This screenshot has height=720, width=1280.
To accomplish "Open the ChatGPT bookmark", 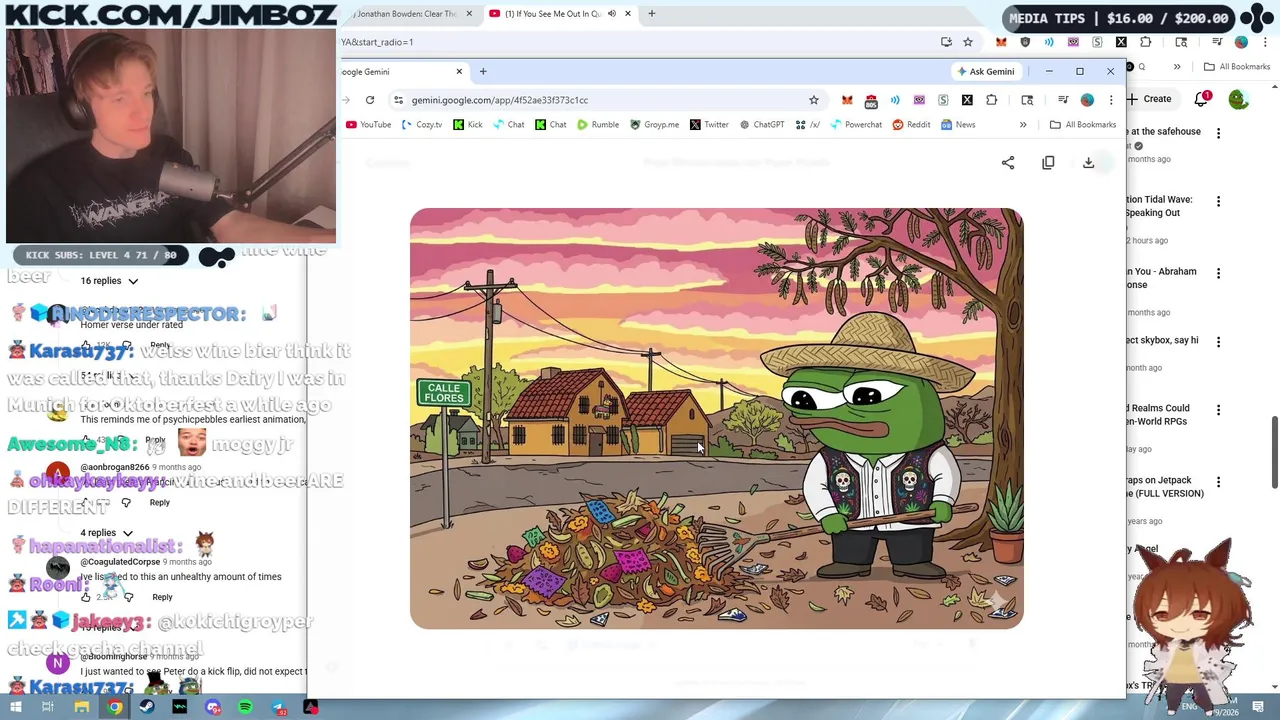I will pos(762,125).
